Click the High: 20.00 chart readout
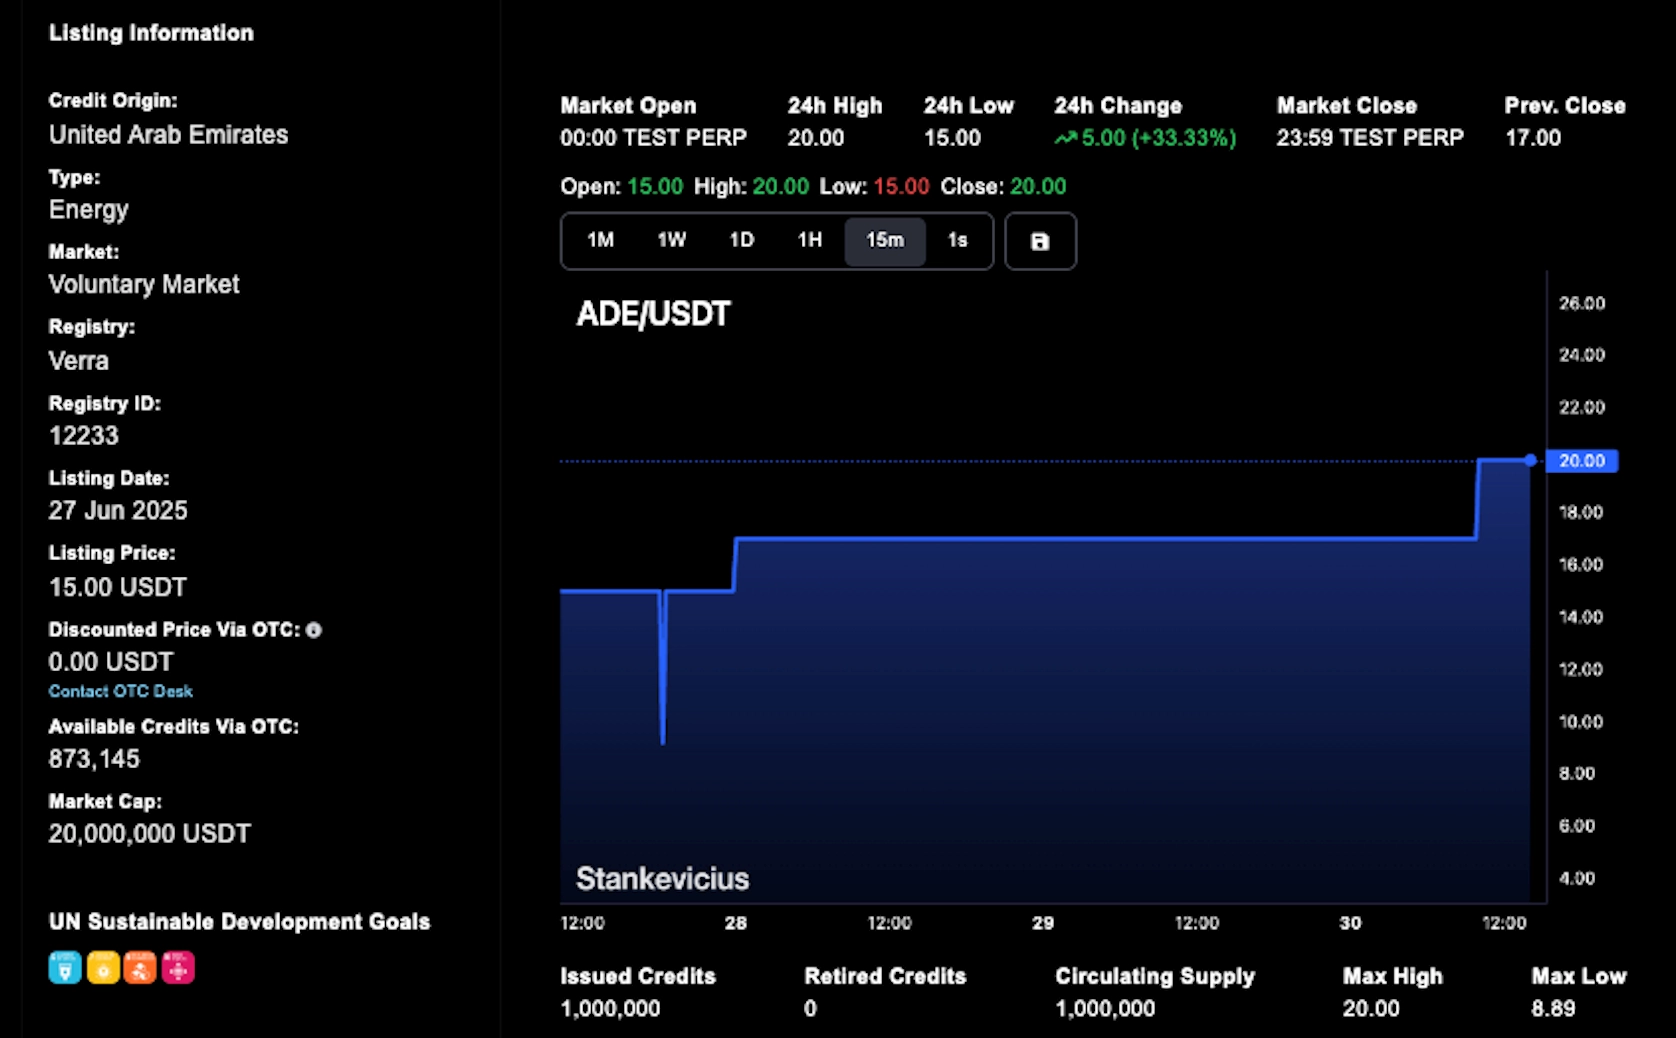1676x1038 pixels. pyautogui.click(x=751, y=187)
